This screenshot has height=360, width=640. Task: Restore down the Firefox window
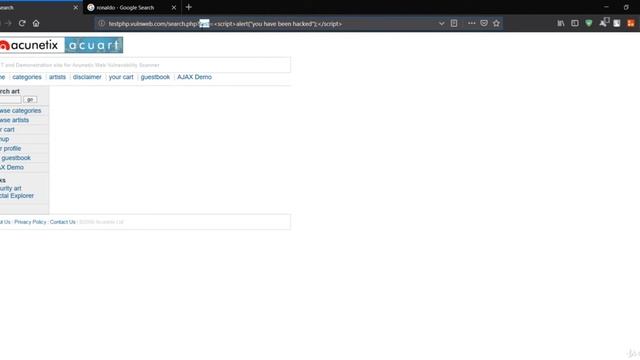click(x=626, y=7)
